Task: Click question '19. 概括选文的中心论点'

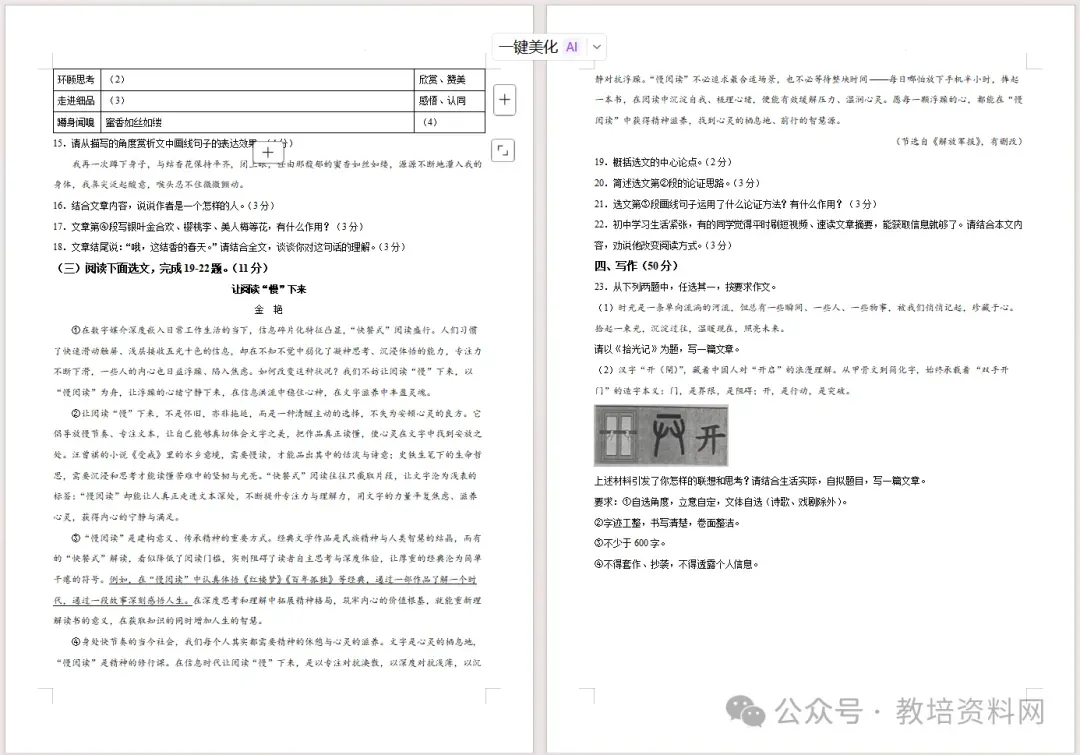Action: pyautogui.click(x=663, y=162)
